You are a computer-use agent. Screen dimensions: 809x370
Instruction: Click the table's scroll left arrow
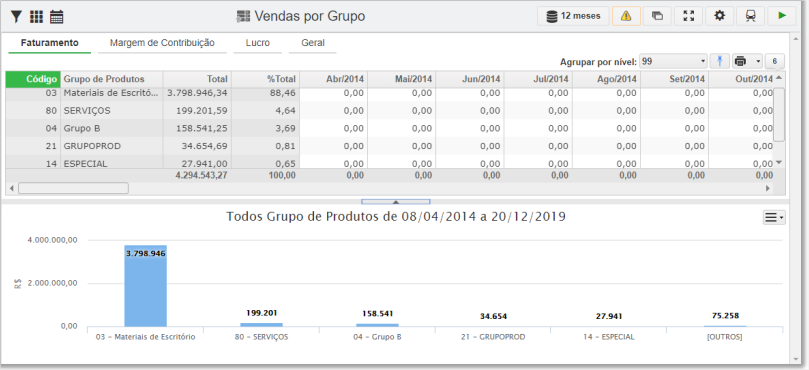click(x=12, y=188)
